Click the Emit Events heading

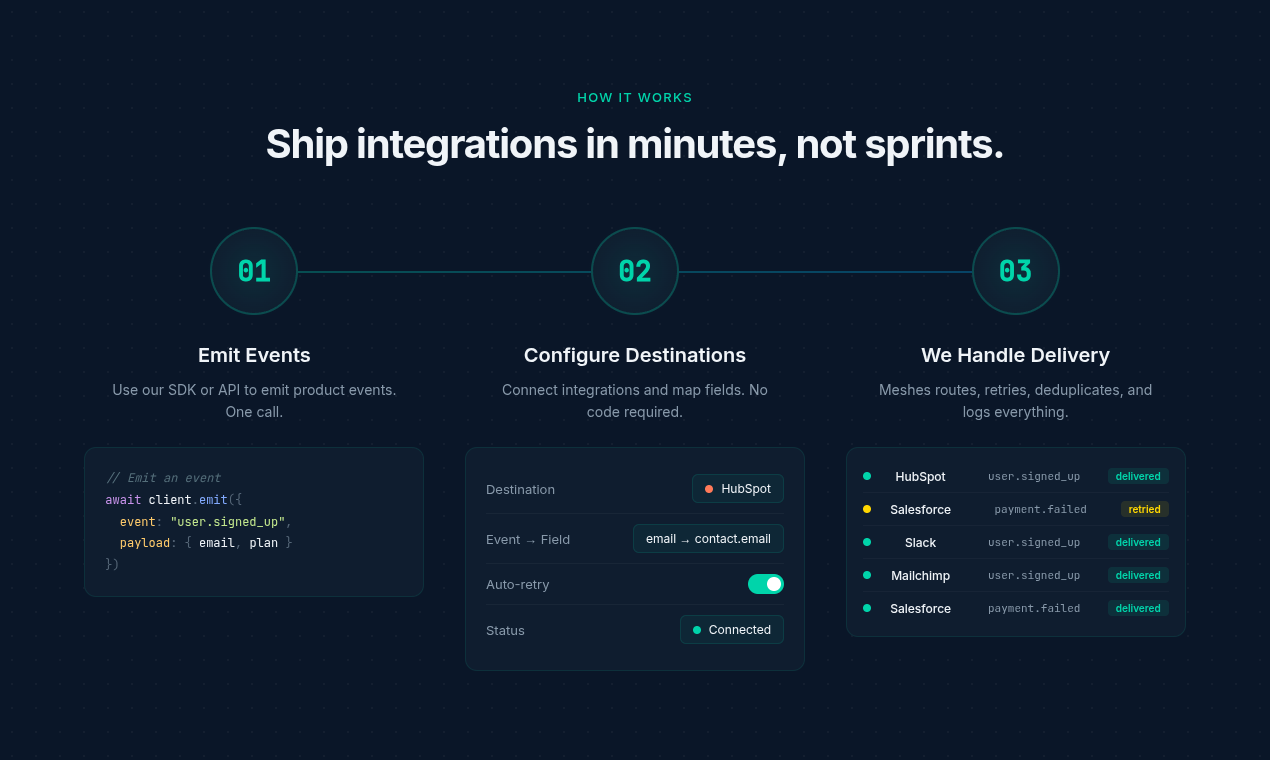[254, 355]
